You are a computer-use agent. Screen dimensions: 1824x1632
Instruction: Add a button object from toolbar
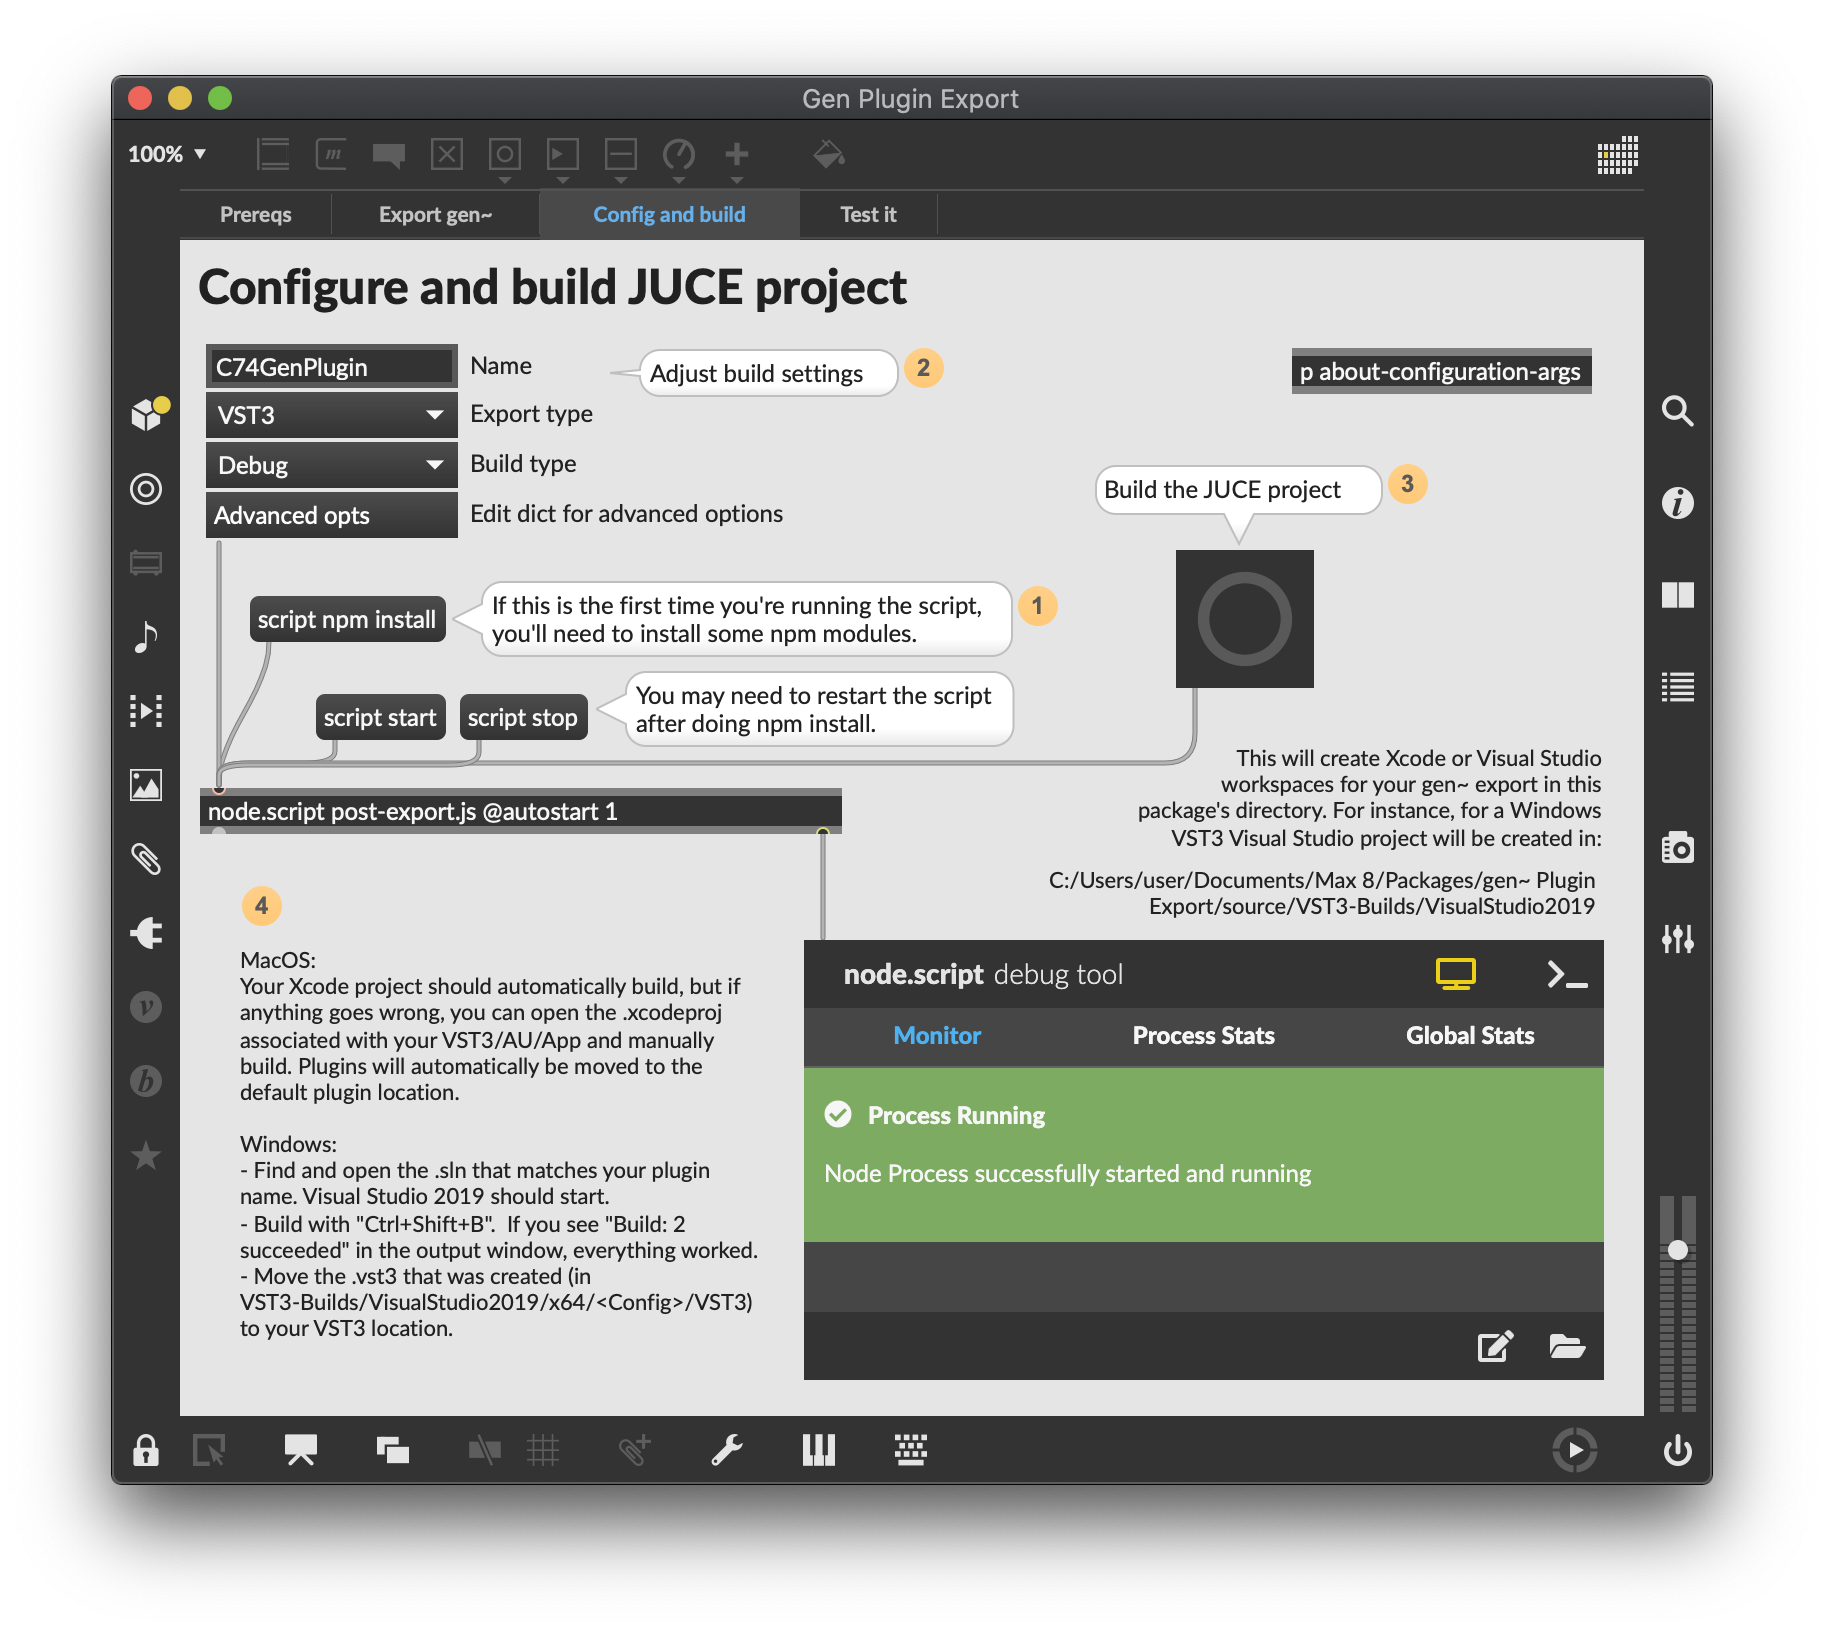[x=505, y=154]
